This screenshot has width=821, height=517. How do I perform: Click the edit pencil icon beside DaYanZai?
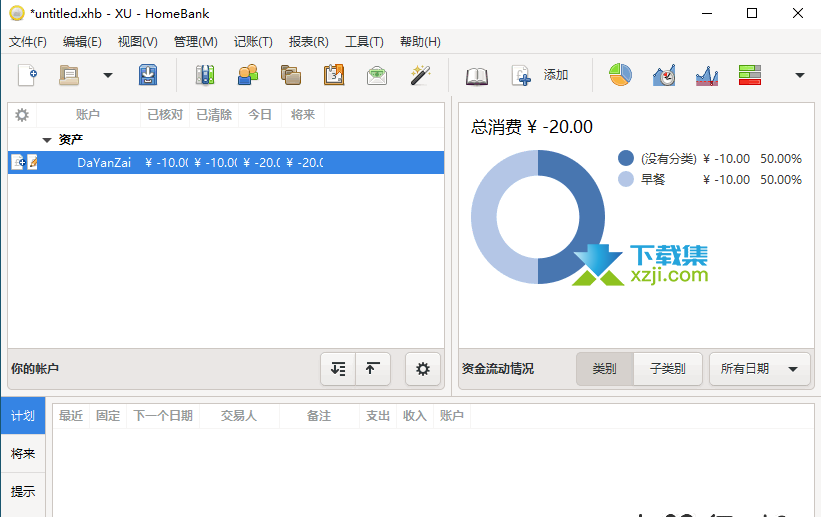(x=32, y=162)
